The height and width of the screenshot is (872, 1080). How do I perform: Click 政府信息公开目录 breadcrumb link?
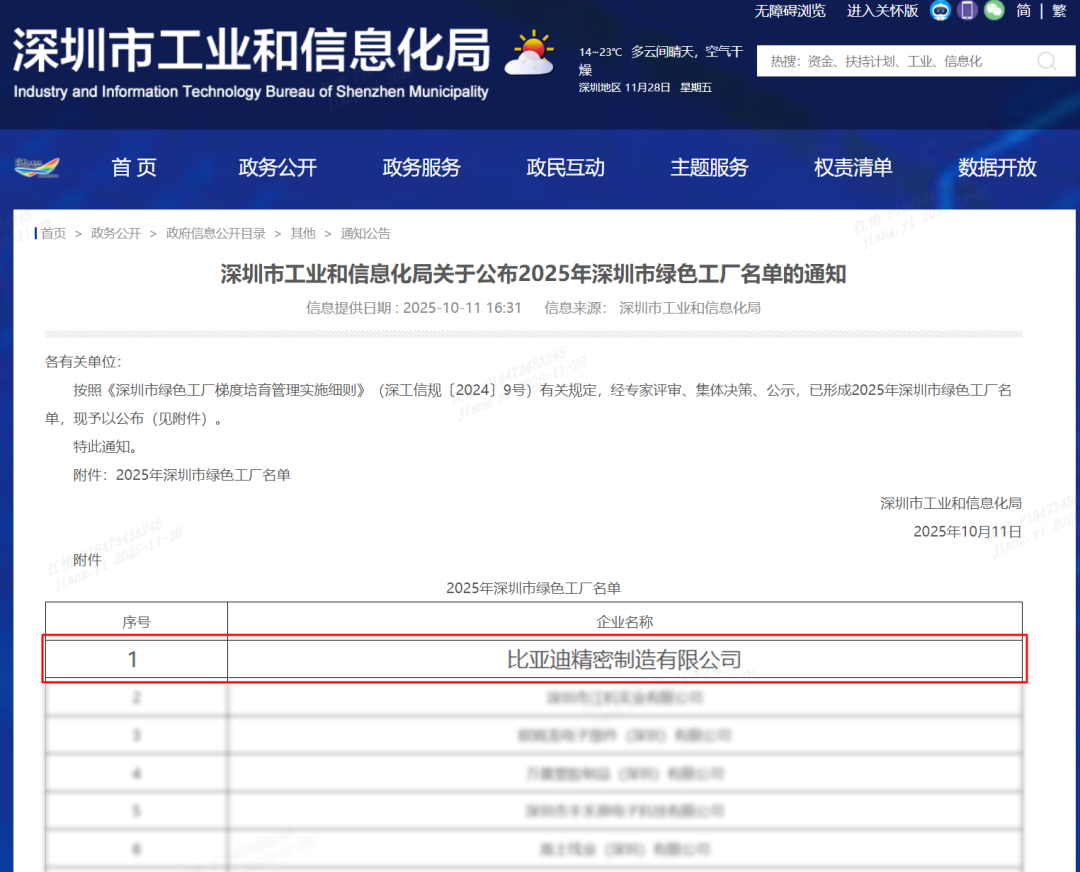click(x=216, y=233)
